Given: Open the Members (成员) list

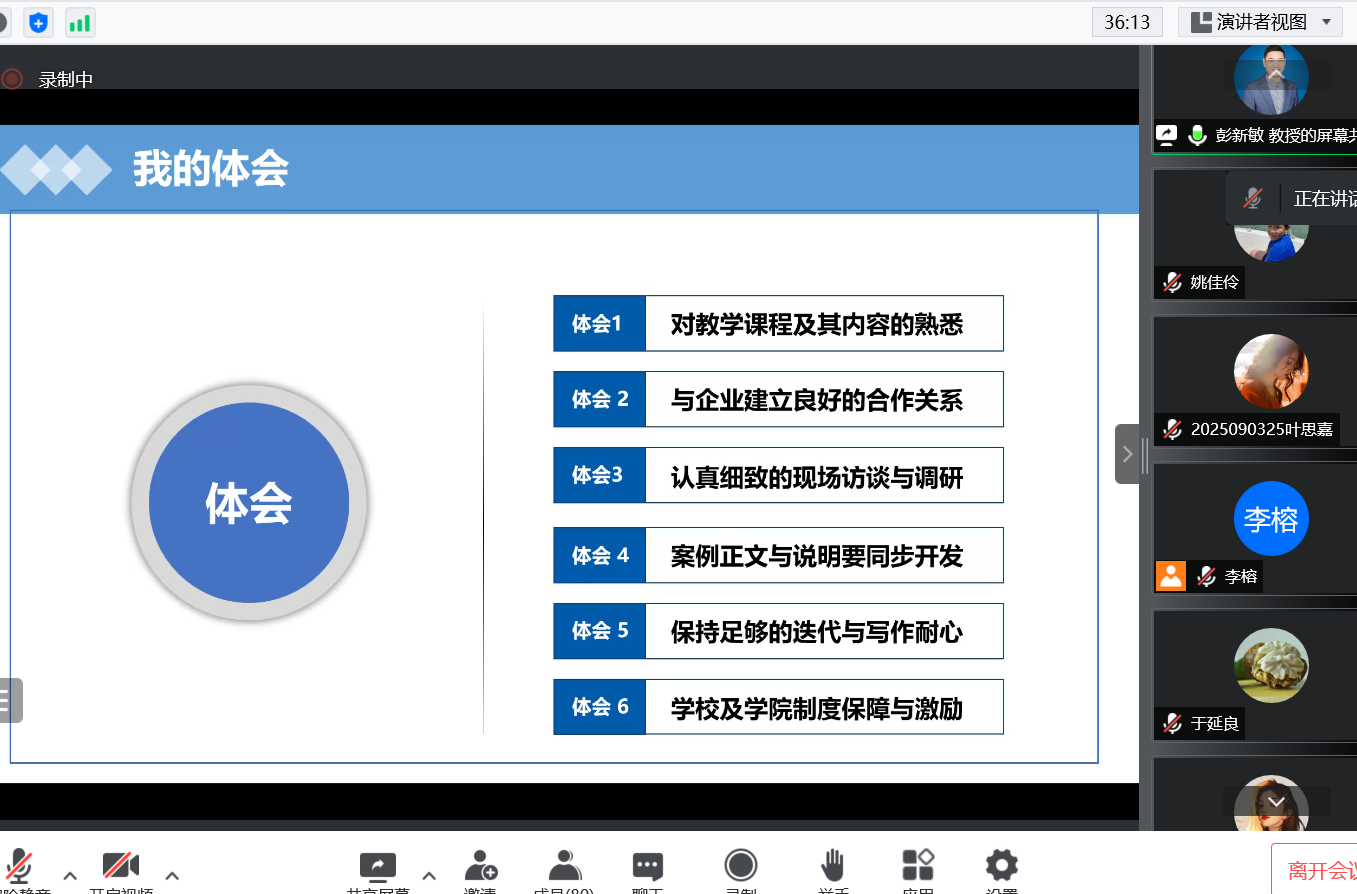Looking at the screenshot, I should (564, 867).
